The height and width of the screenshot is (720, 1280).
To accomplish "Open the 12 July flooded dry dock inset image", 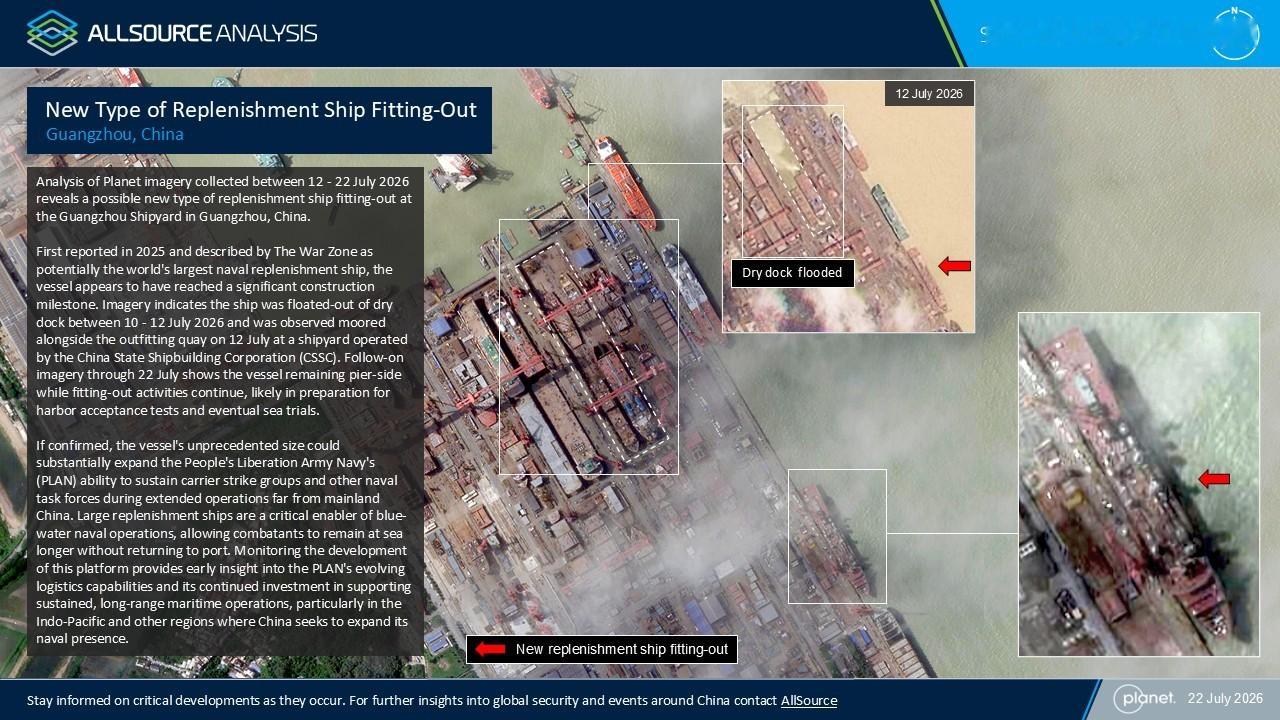I will click(848, 207).
